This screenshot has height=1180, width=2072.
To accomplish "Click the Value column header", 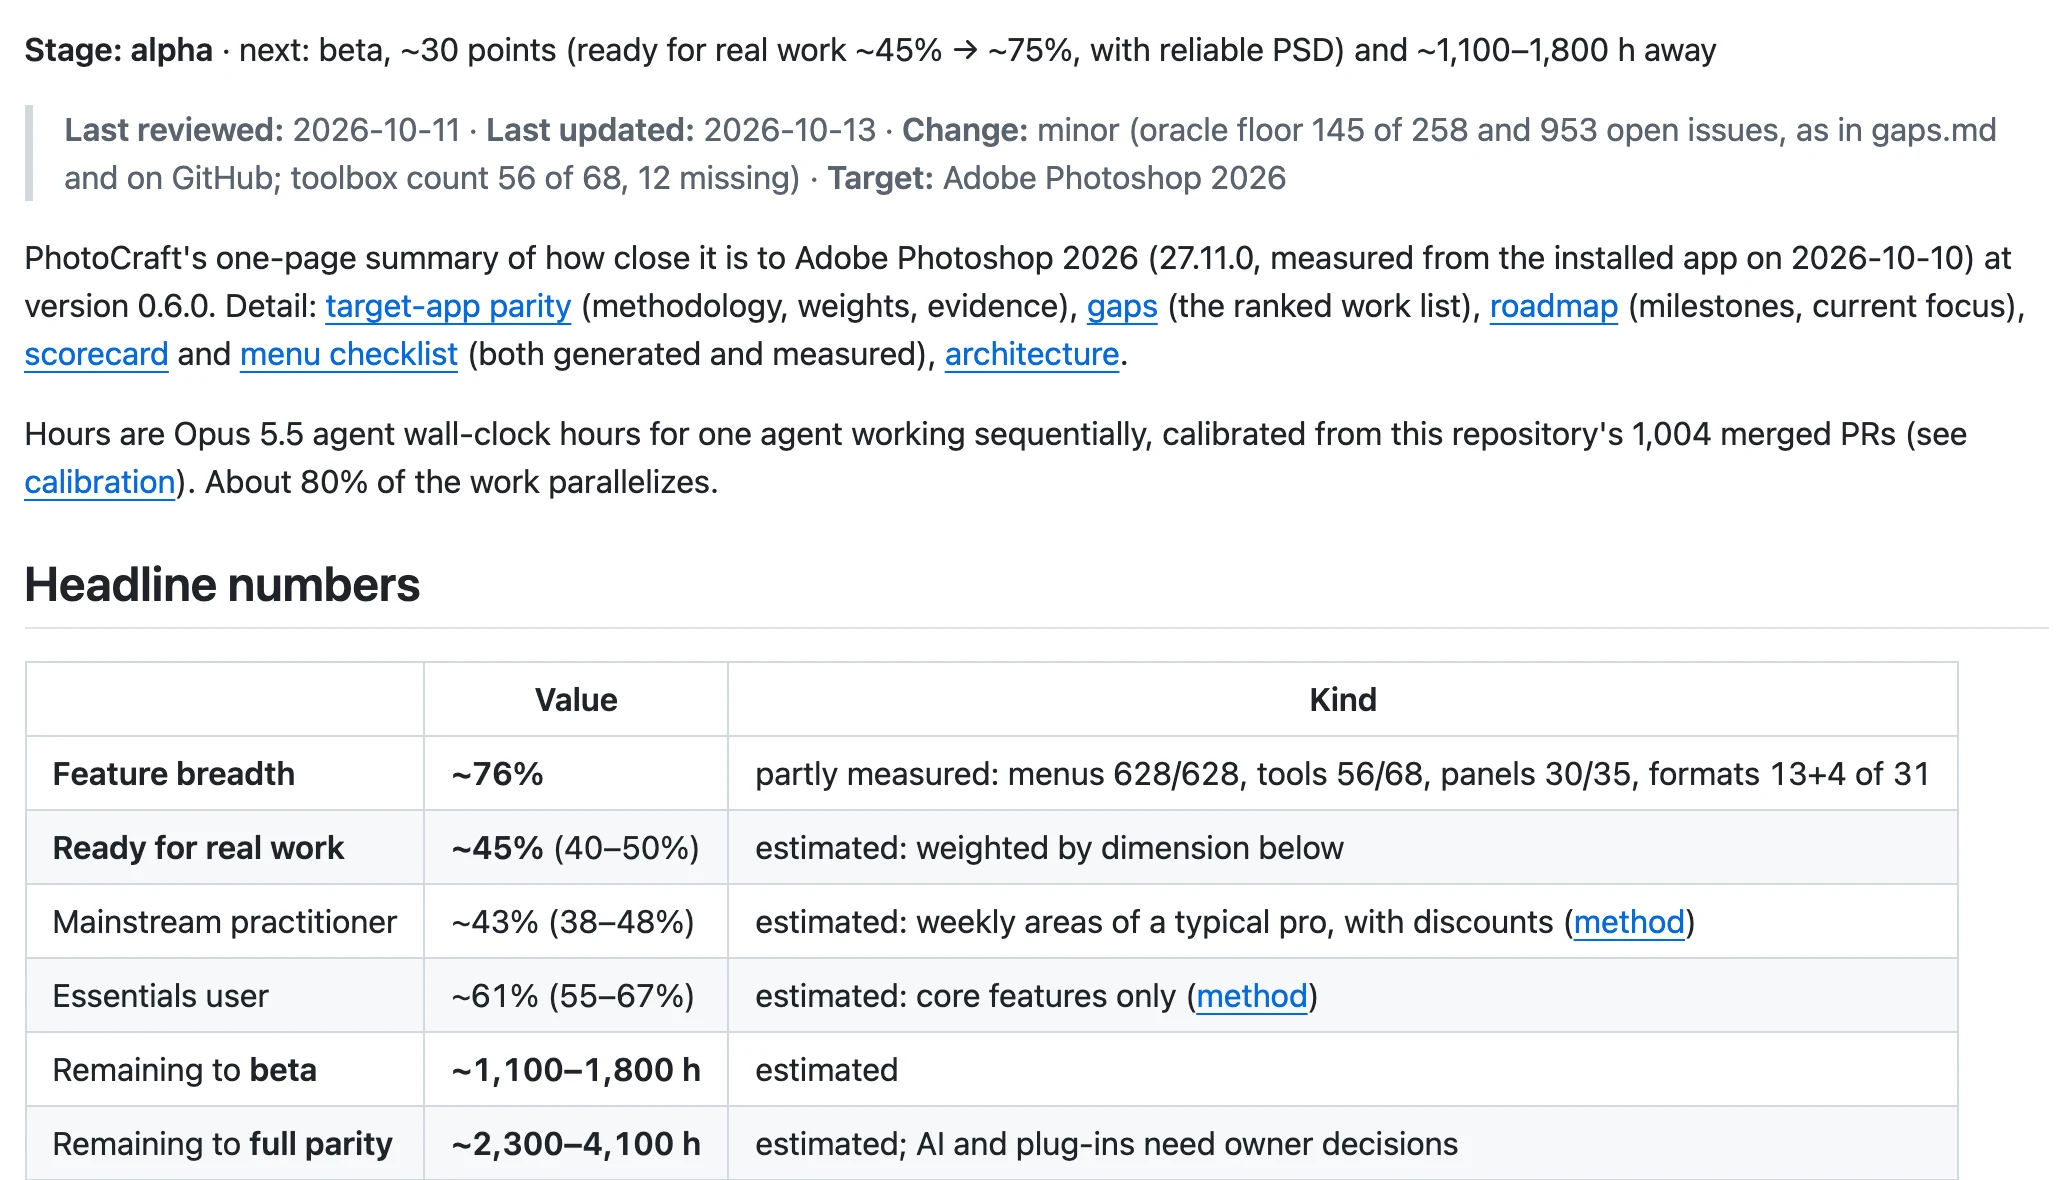I will pos(576,700).
